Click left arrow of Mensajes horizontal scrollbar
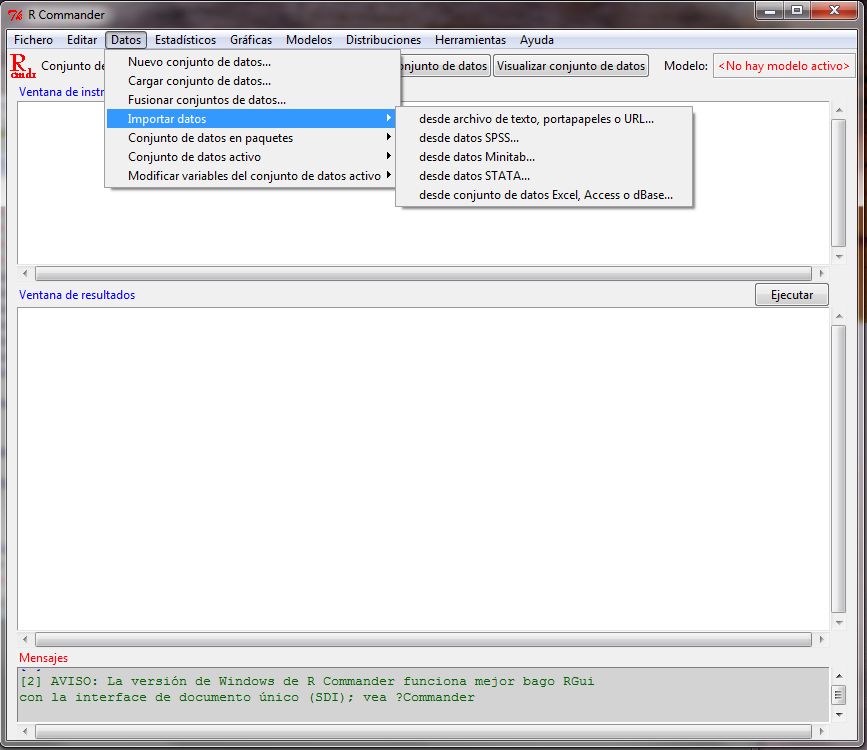Viewport: 867px width, 750px height. pyautogui.click(x=25, y=732)
